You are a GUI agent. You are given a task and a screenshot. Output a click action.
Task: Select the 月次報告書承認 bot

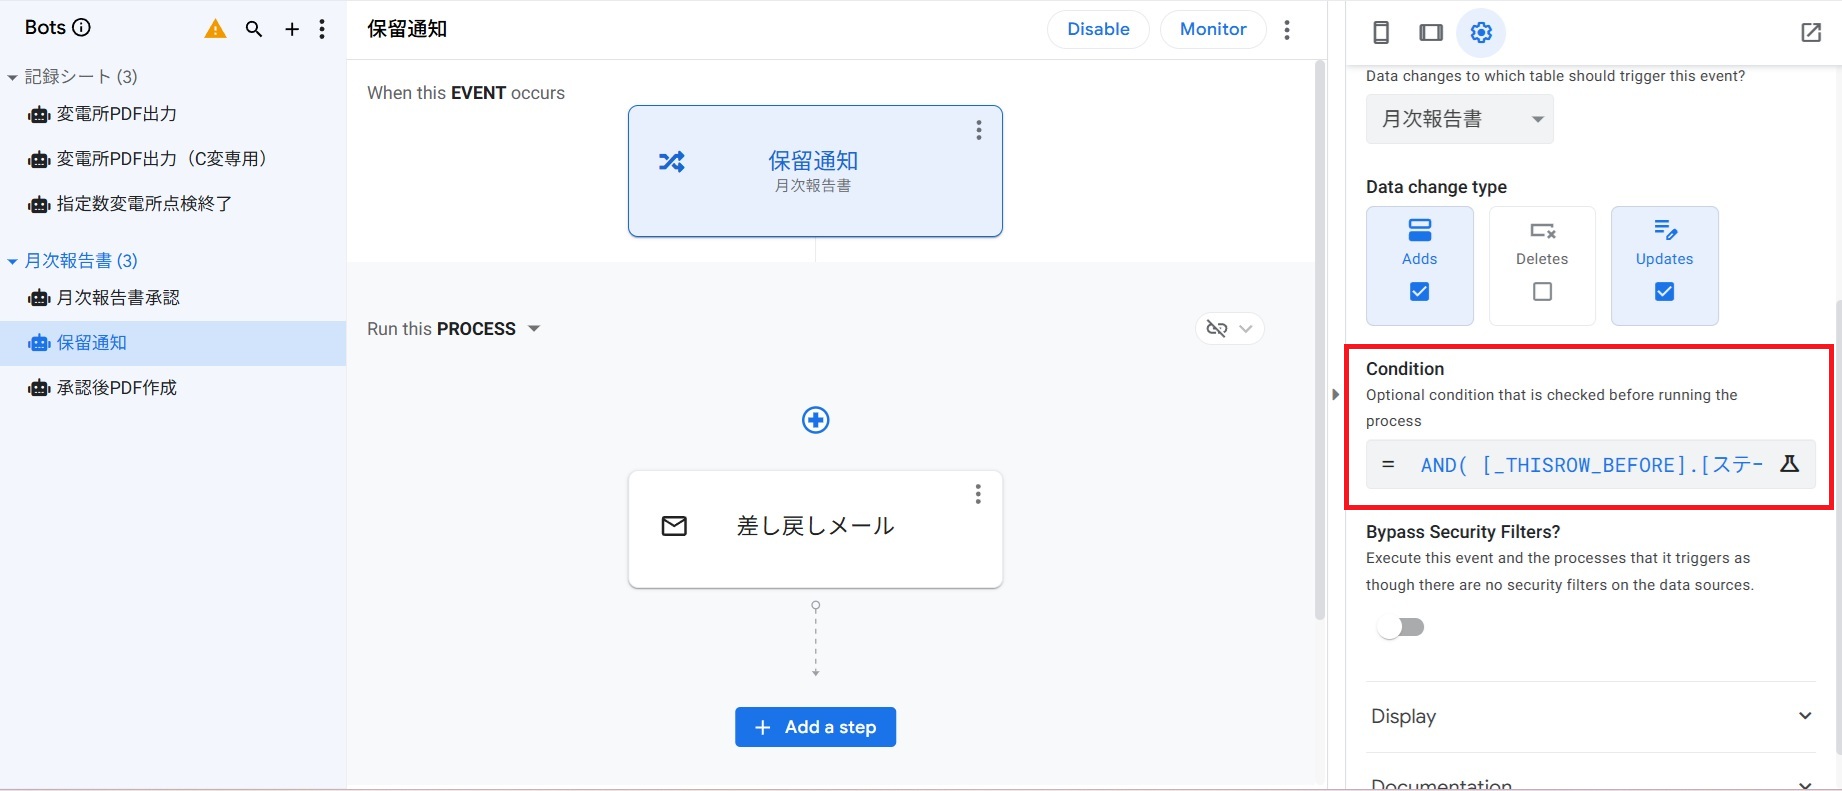coord(118,298)
